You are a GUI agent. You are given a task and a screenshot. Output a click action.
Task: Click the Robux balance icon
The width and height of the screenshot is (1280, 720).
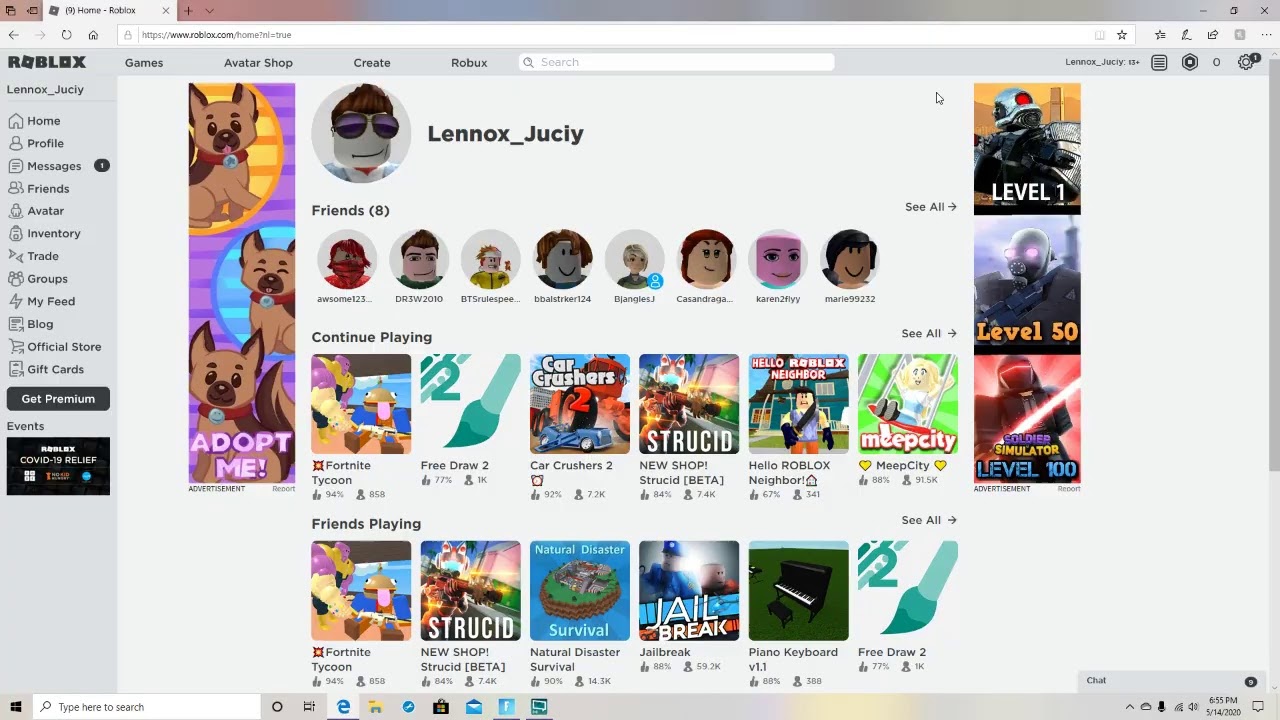coord(1190,62)
